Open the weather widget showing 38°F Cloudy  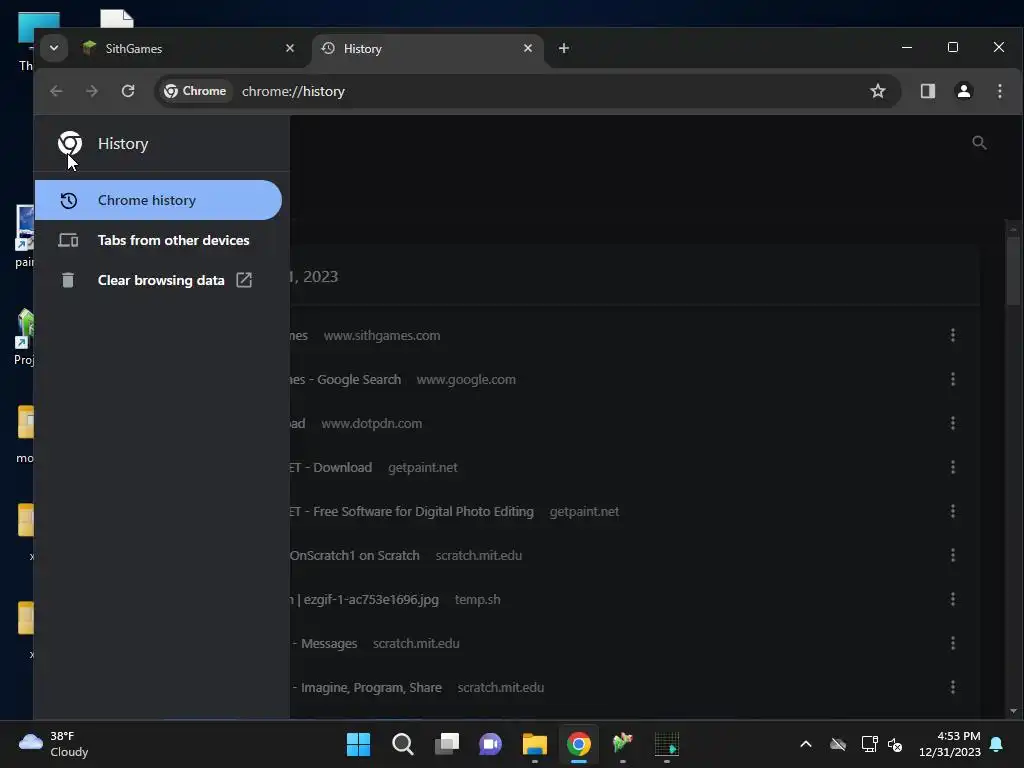pos(54,744)
